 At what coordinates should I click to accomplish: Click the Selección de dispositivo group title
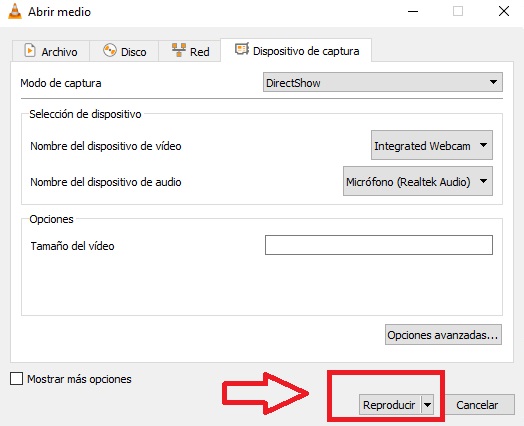pyautogui.click(x=85, y=114)
